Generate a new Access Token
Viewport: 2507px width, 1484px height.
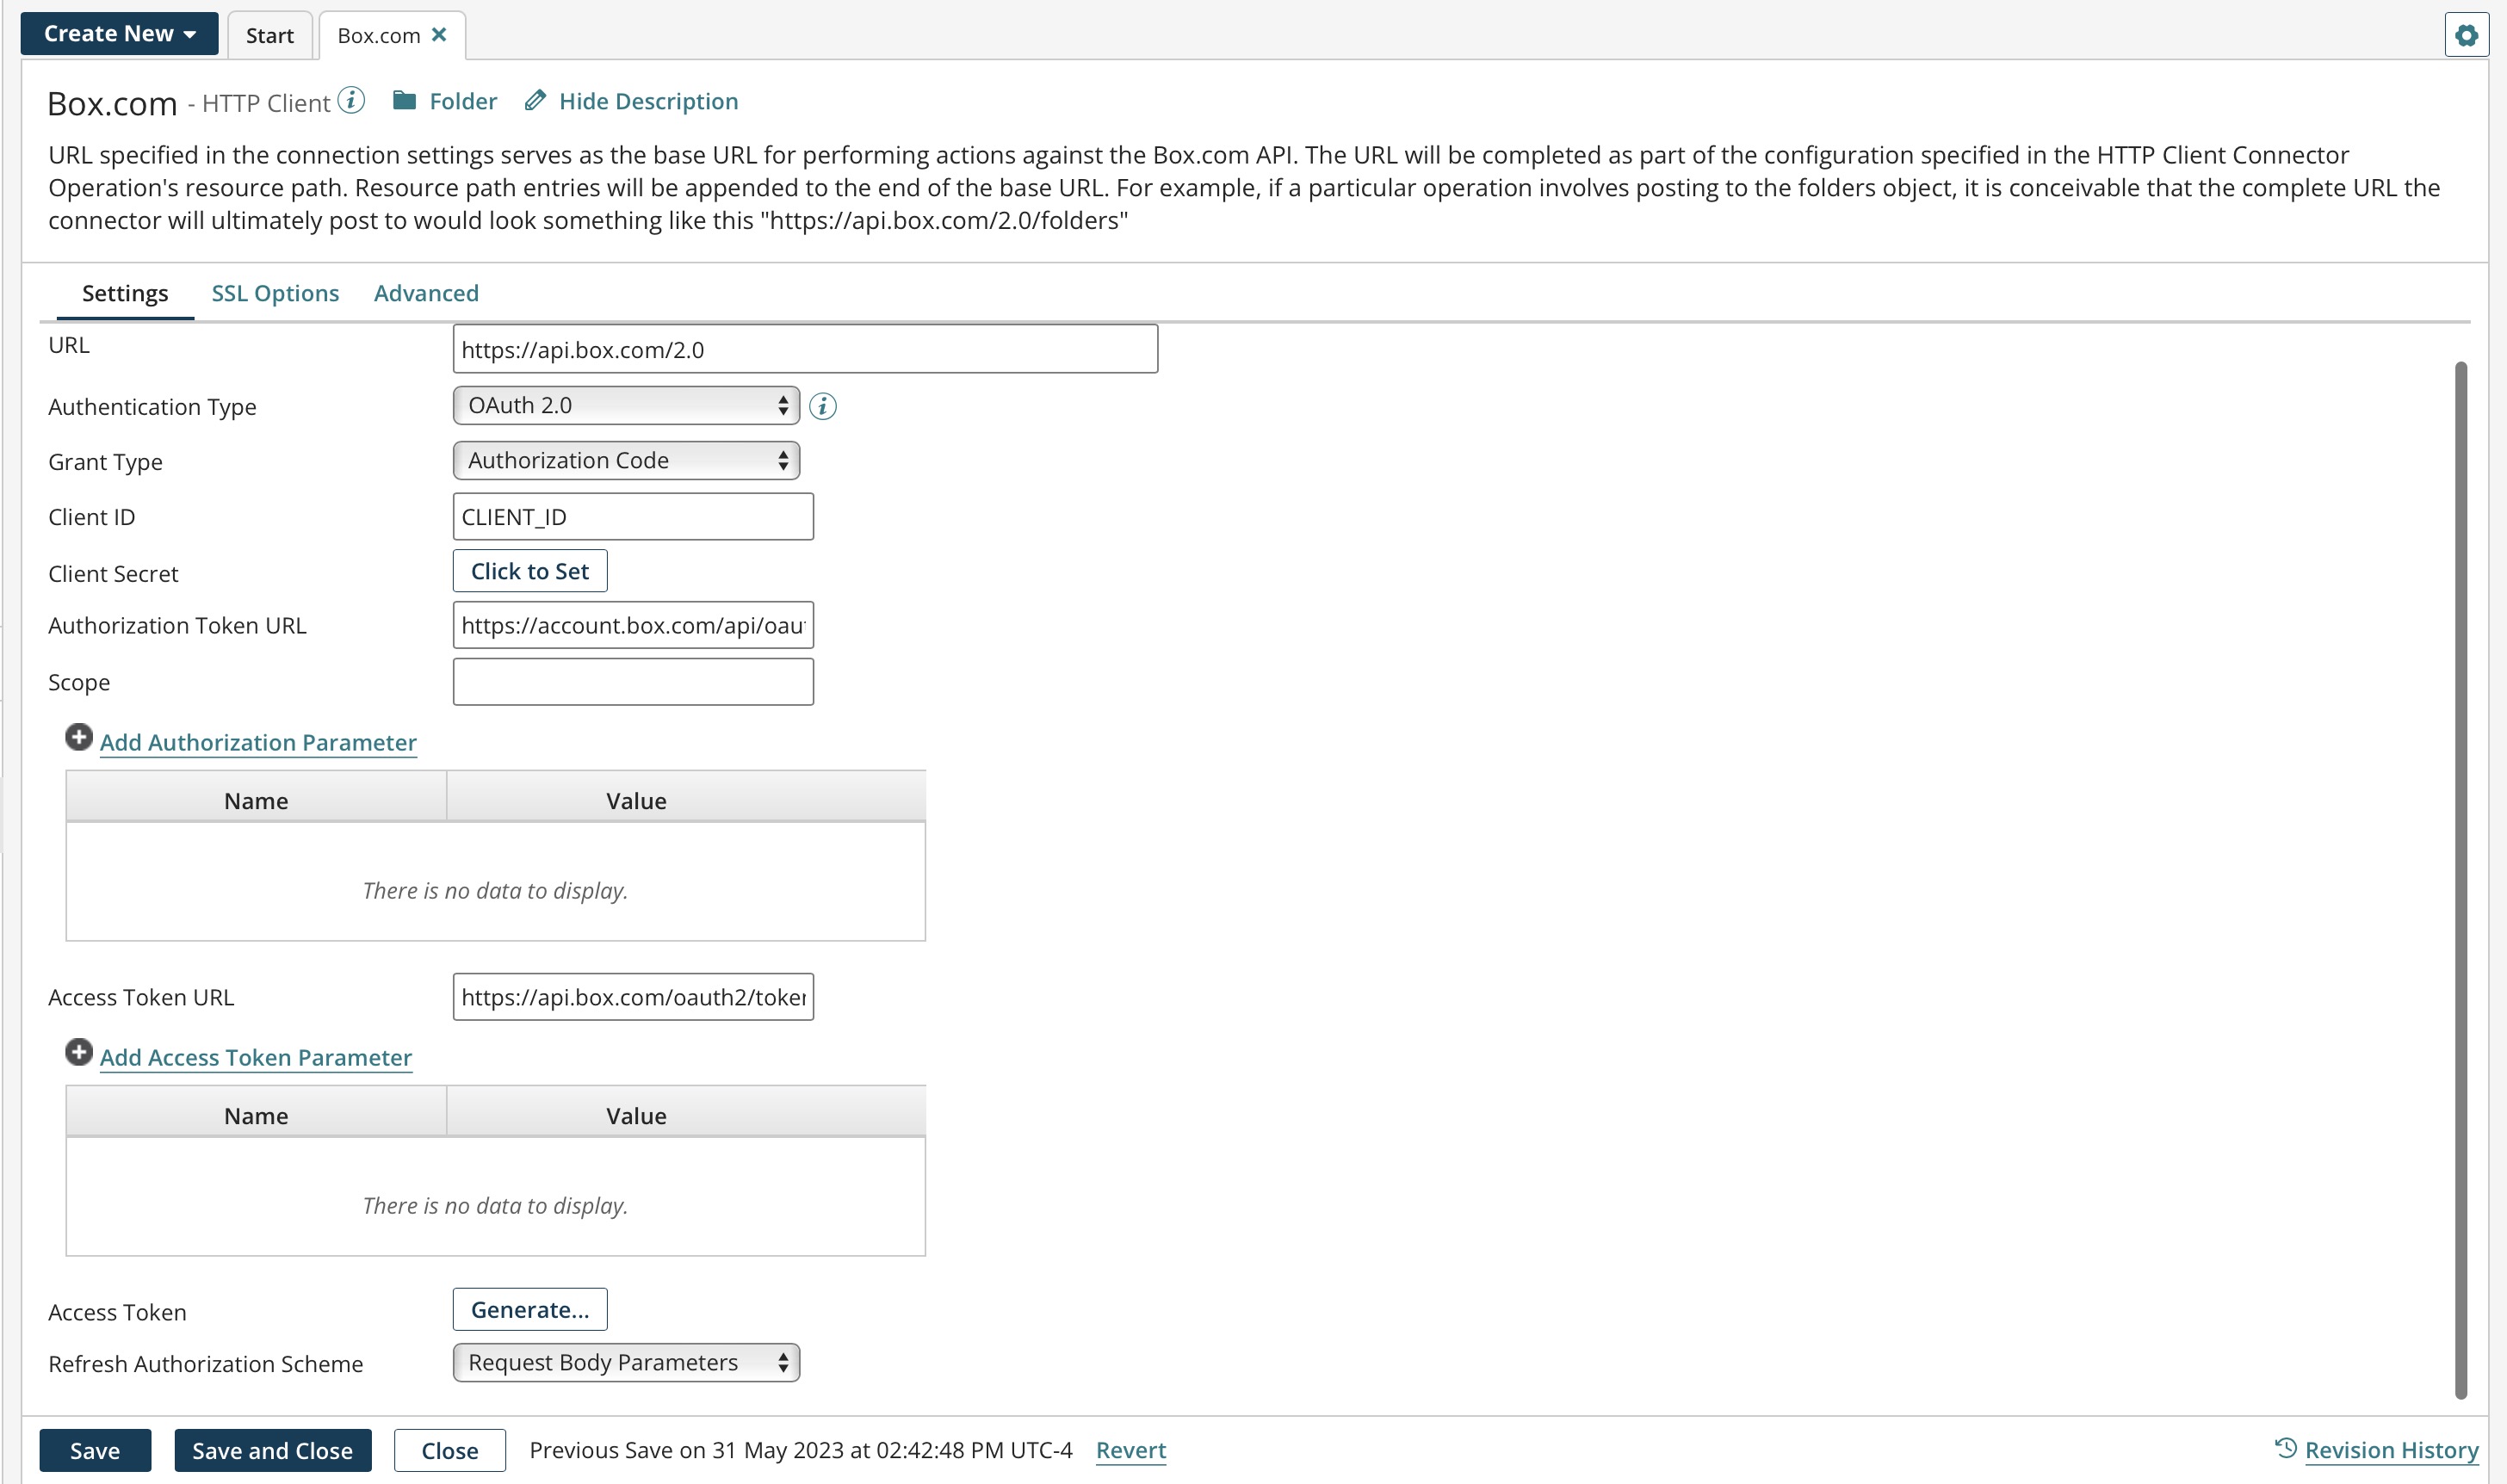tap(529, 1309)
